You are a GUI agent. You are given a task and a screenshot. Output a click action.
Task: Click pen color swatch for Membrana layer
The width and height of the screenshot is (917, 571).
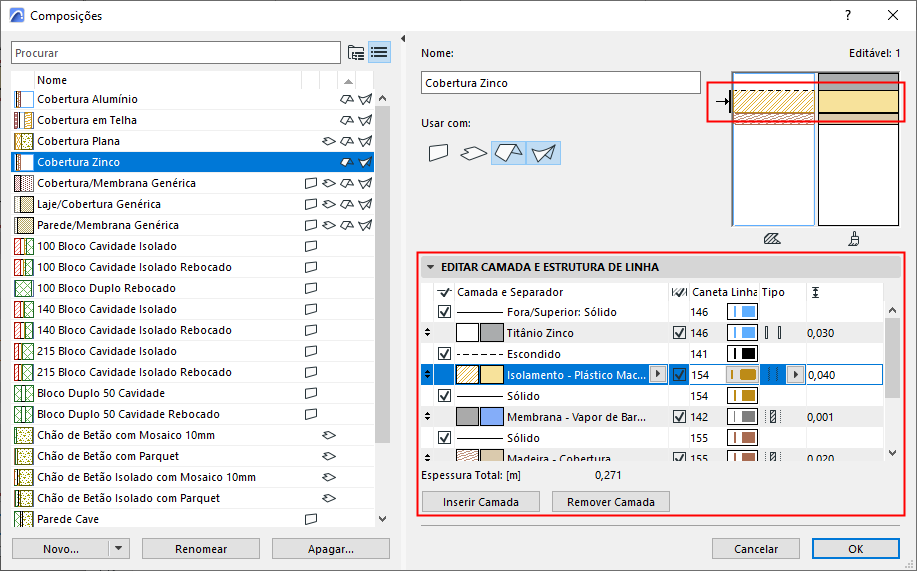(x=742, y=417)
